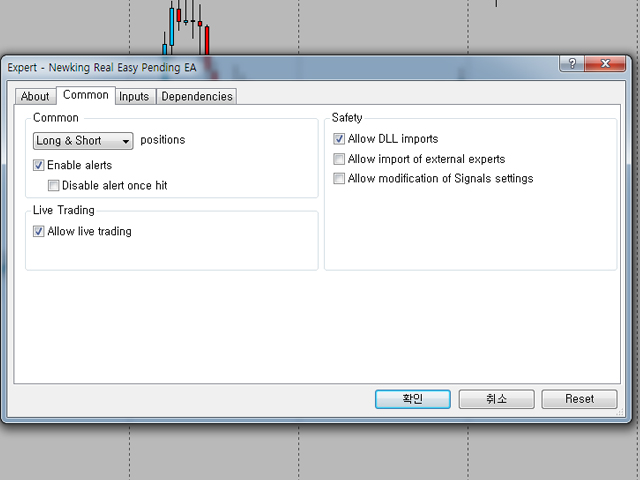
Task: Click the help question mark icon
Action: (572, 63)
